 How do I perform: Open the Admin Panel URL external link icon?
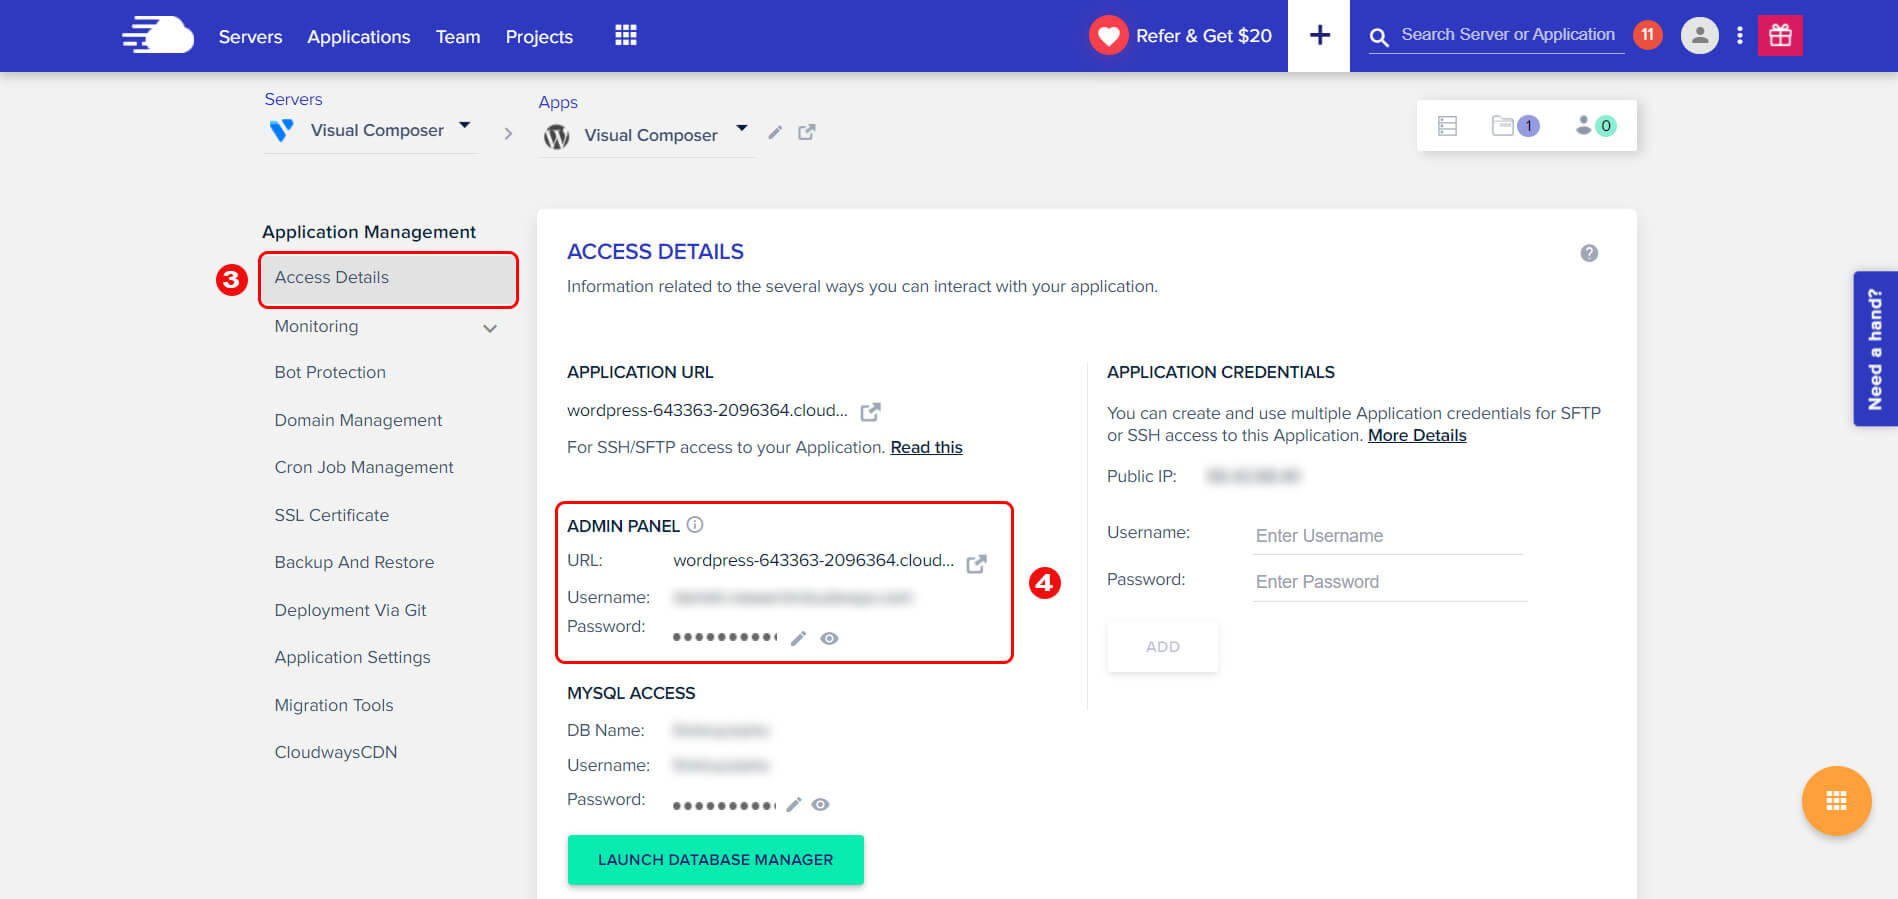point(976,563)
